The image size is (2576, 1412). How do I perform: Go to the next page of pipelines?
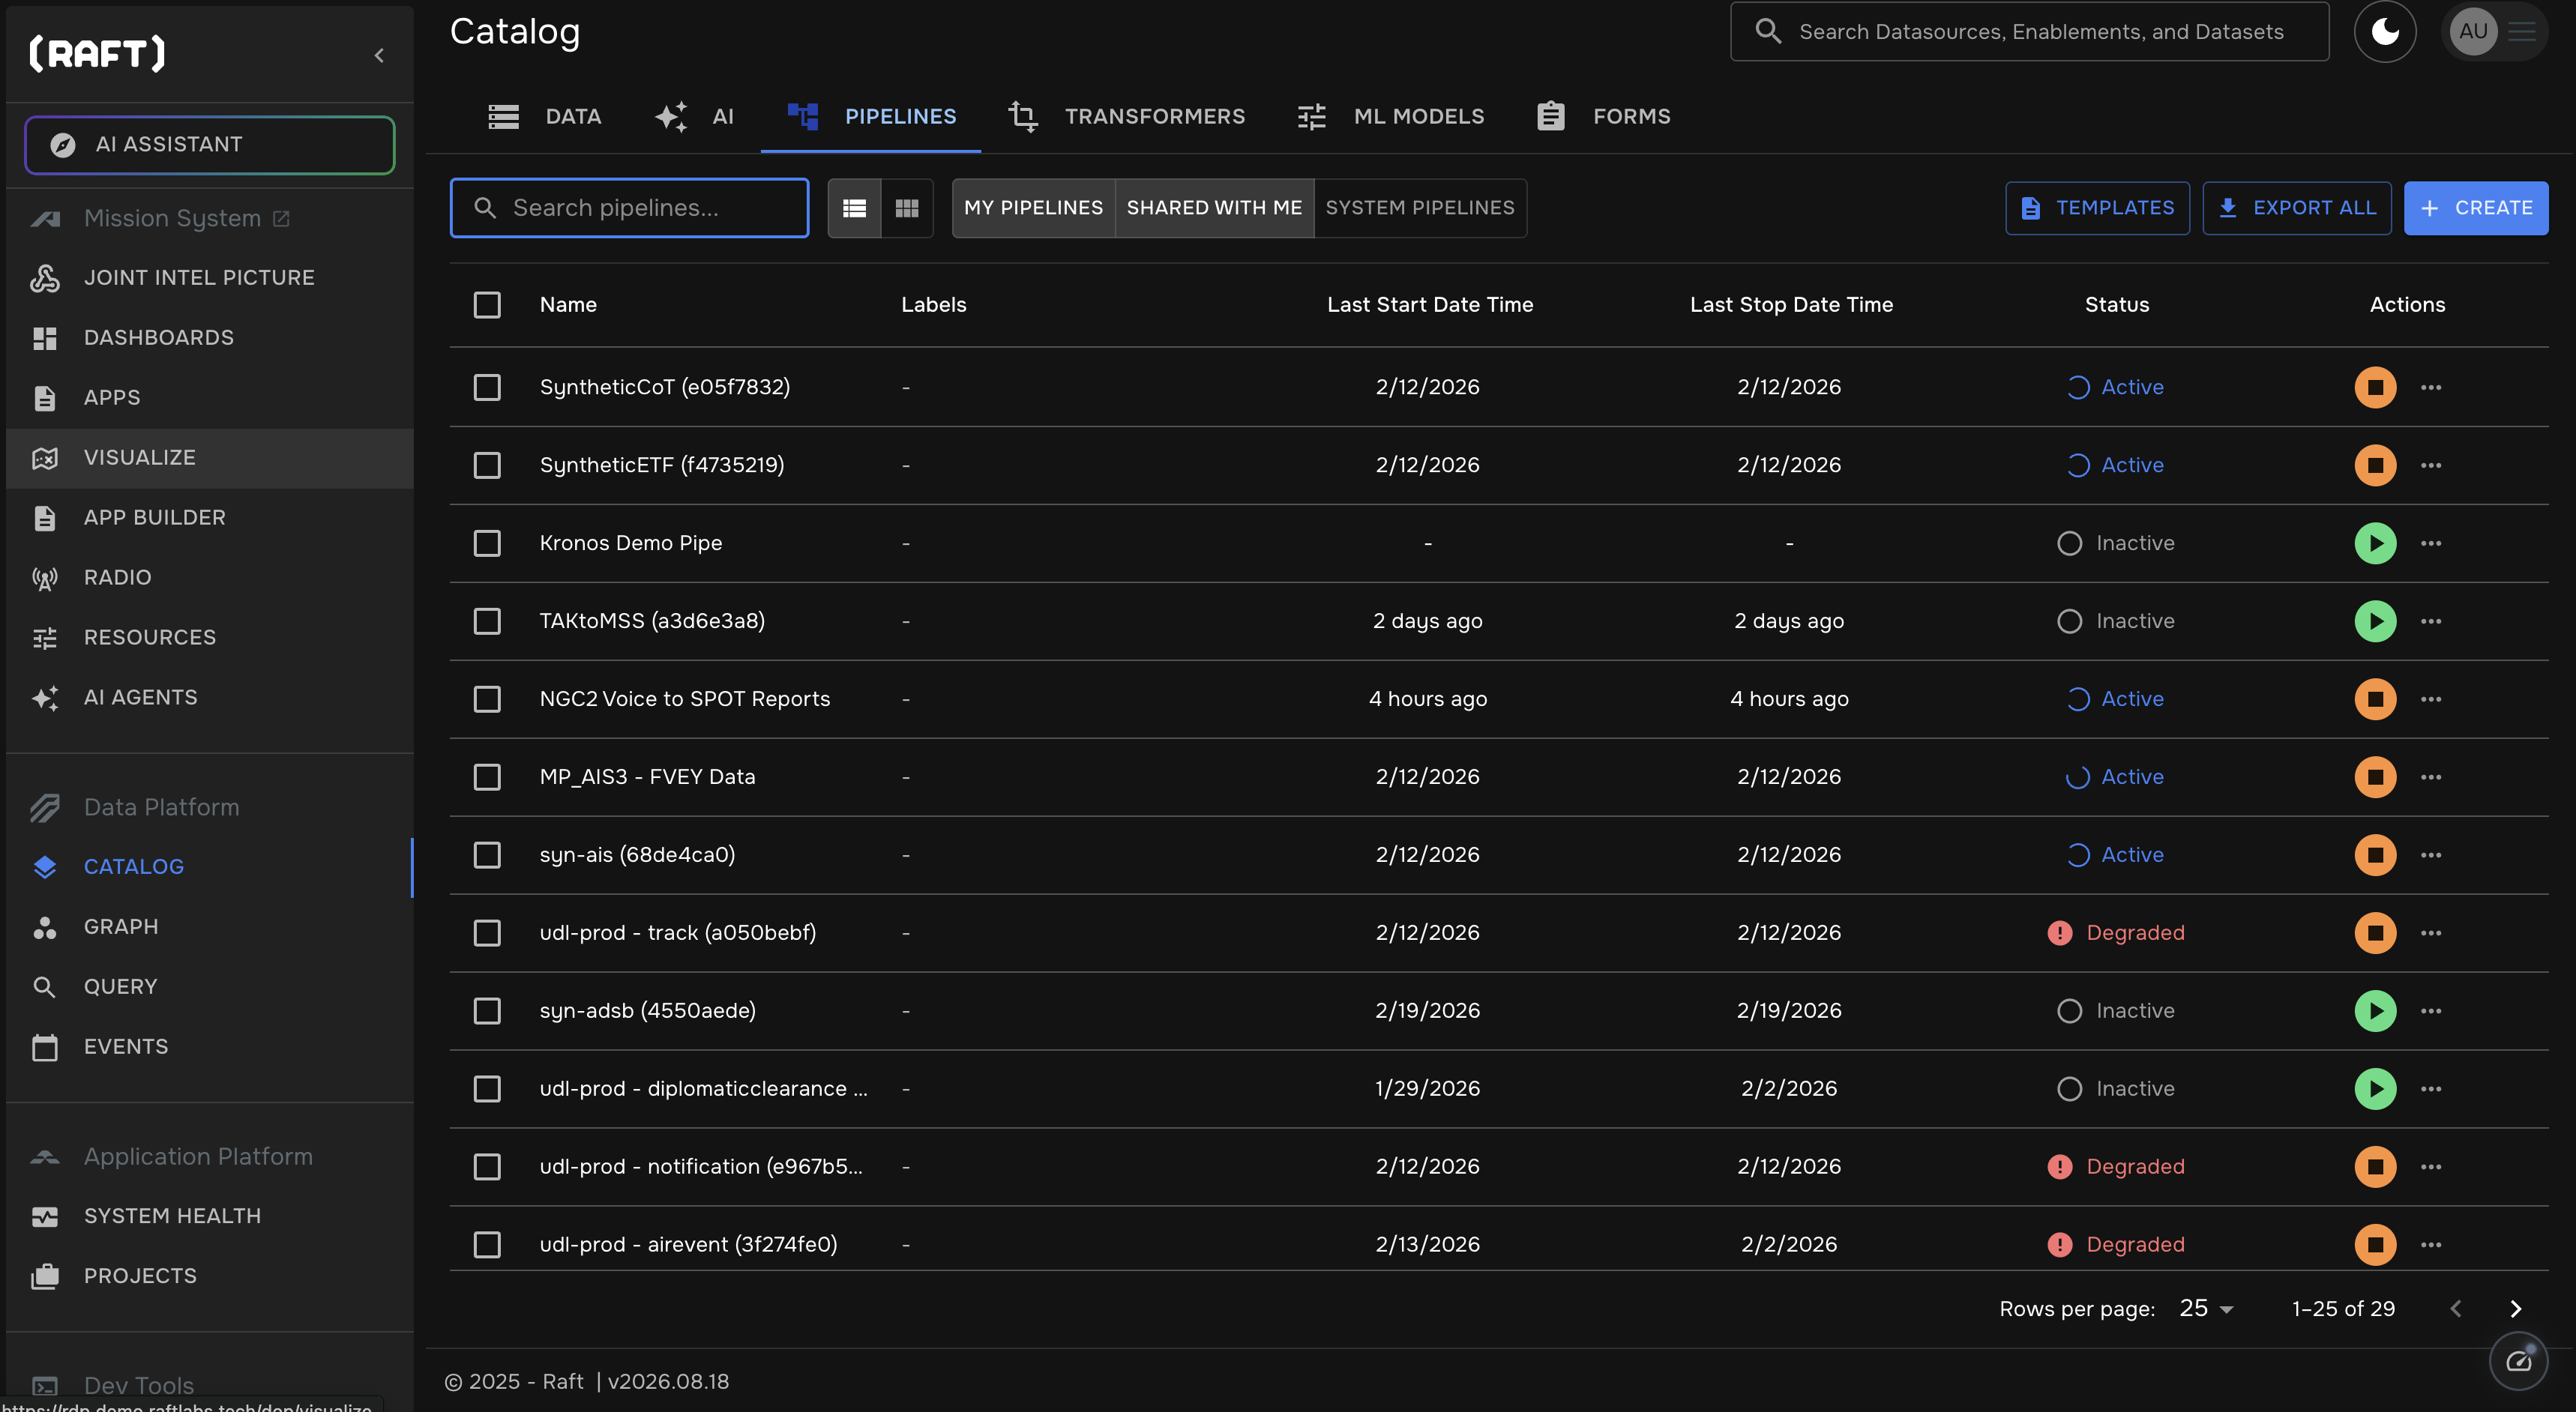pyautogui.click(x=2516, y=1309)
